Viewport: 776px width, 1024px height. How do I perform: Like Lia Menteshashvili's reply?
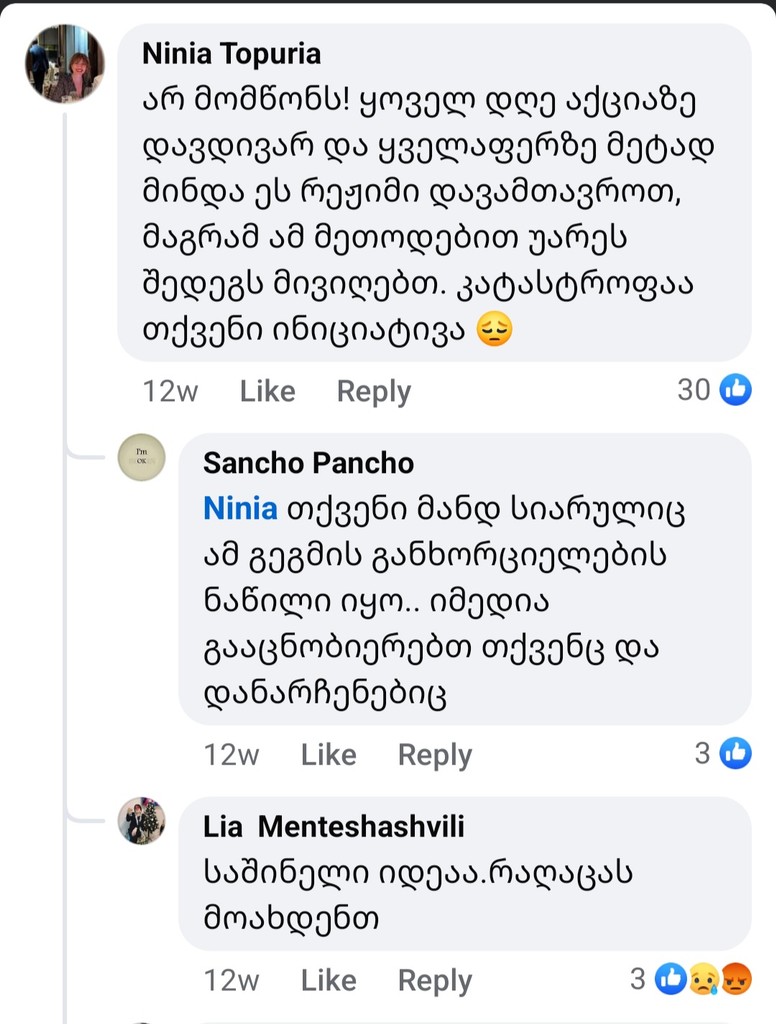328,980
